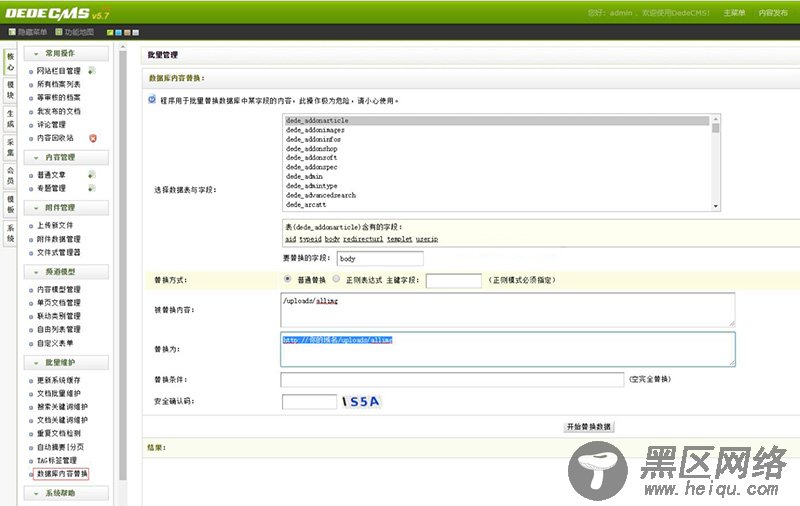Select the green skin color swatch
Screen dimensions: 800x506
coord(110,33)
